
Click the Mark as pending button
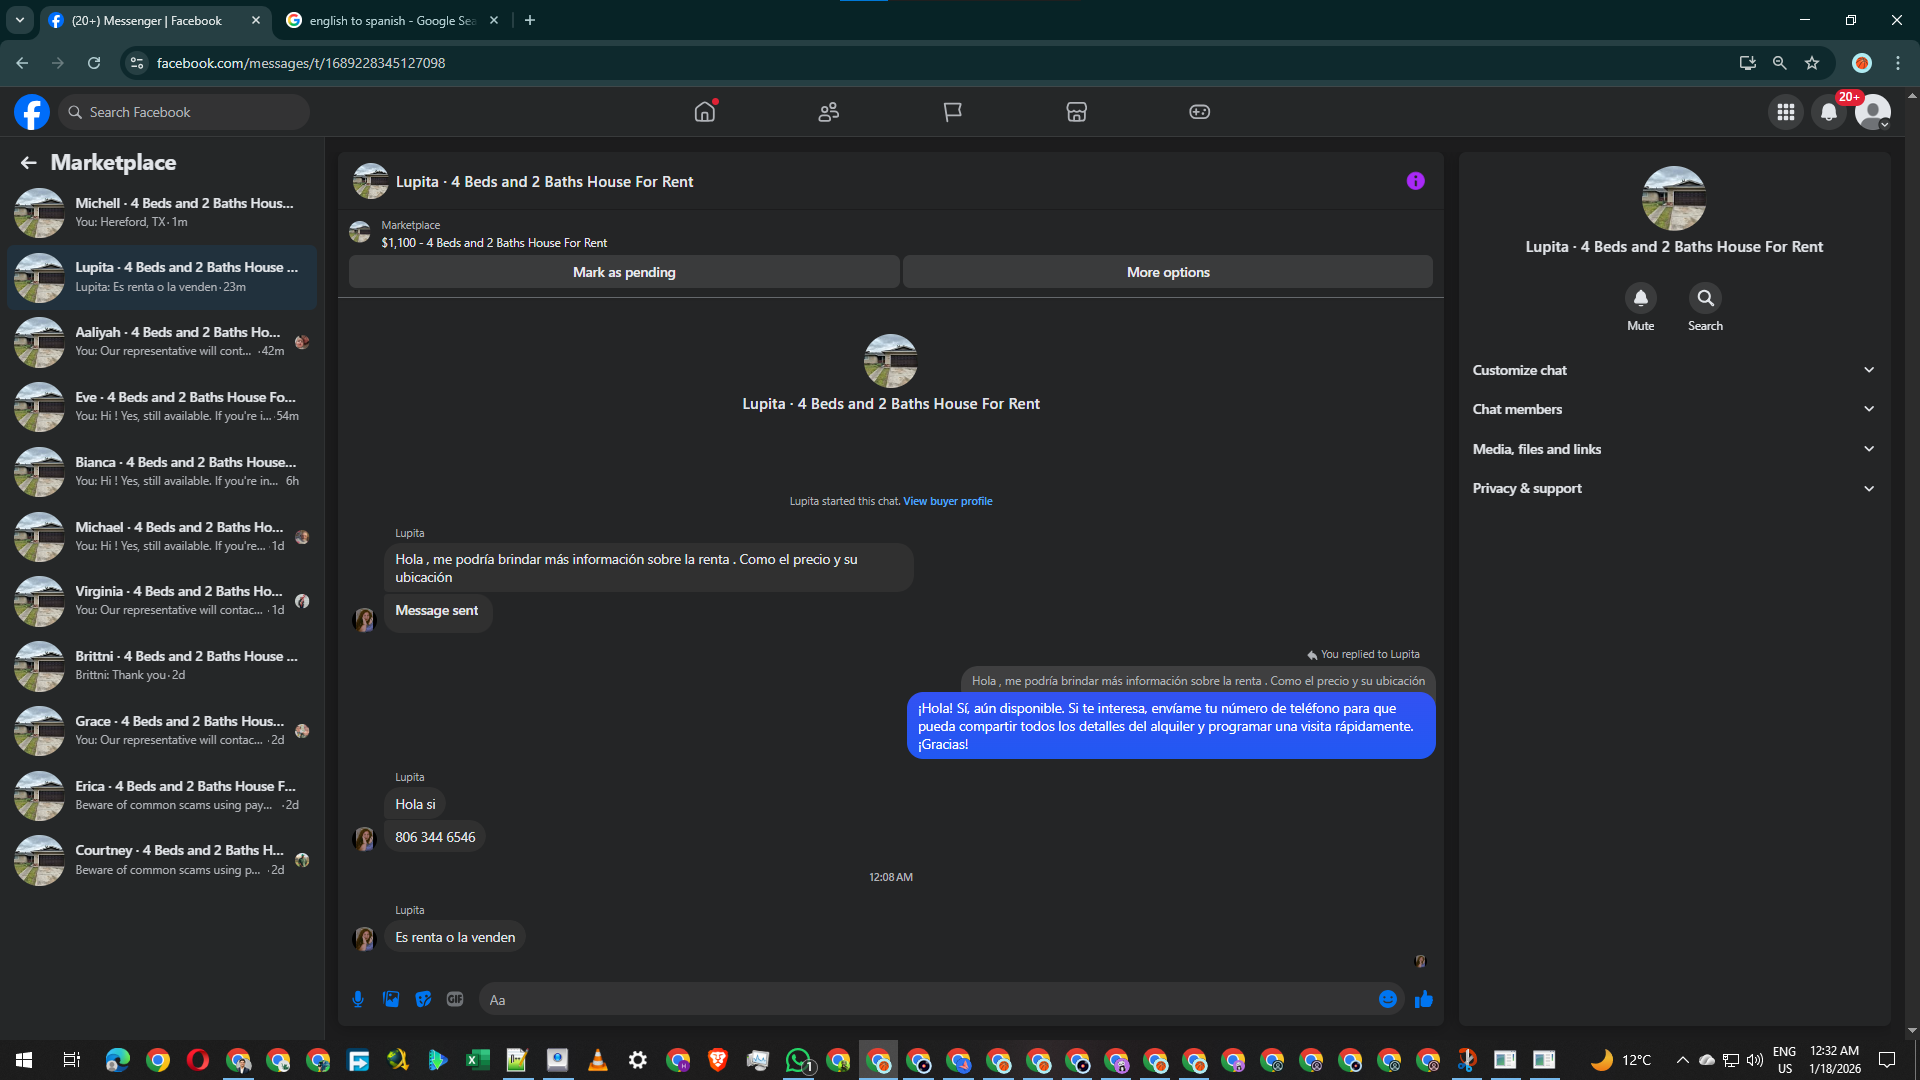click(x=624, y=272)
